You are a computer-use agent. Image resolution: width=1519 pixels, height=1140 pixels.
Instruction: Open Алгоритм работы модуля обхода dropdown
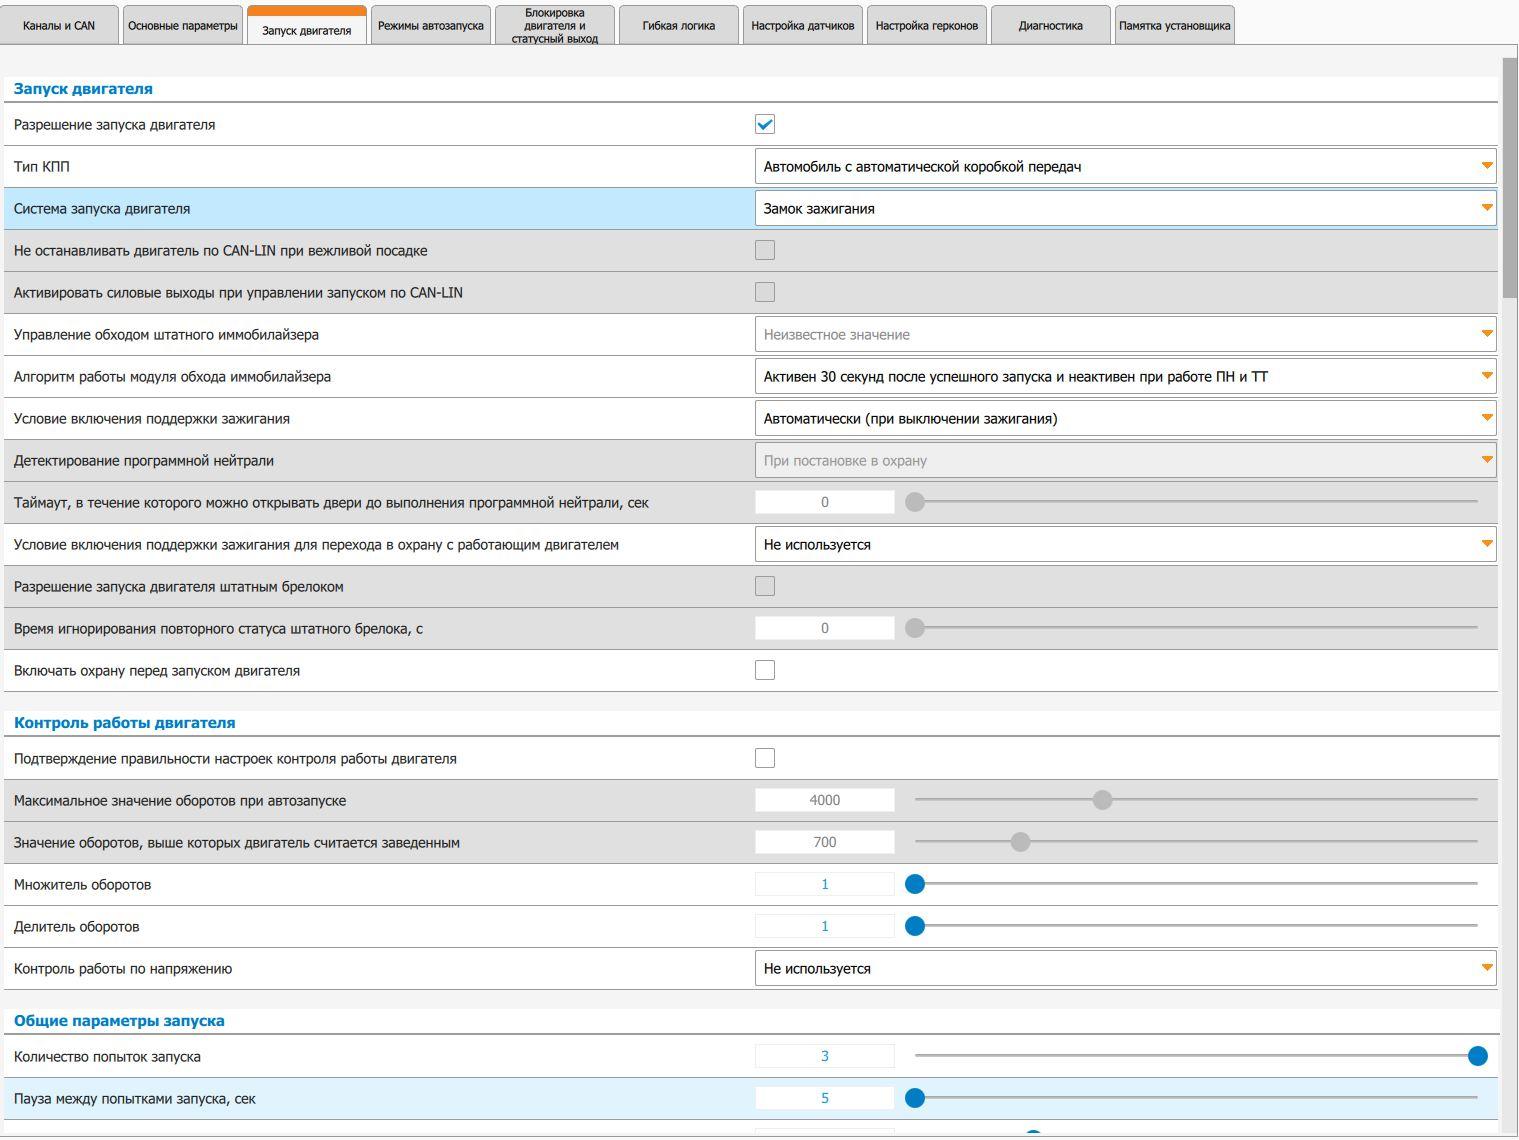(x=1125, y=376)
